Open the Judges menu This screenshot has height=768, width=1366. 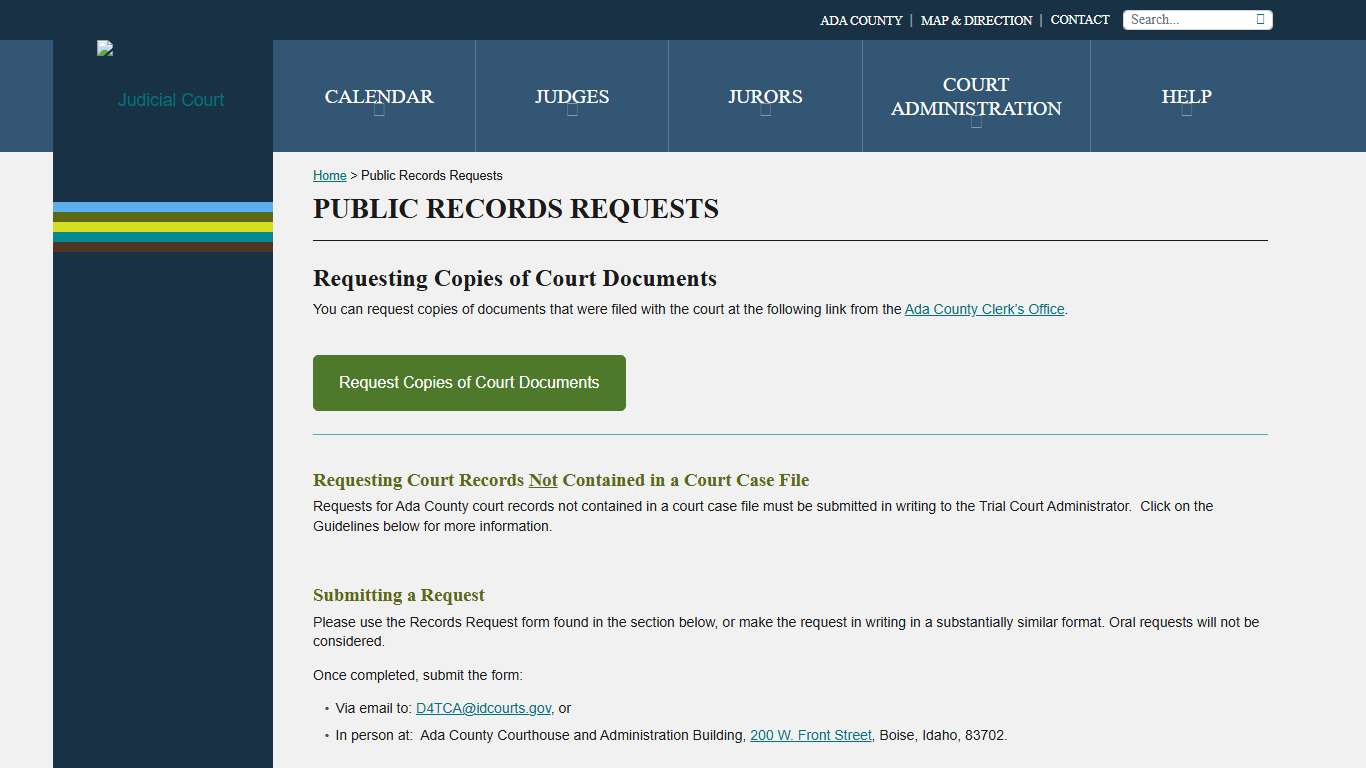click(572, 96)
